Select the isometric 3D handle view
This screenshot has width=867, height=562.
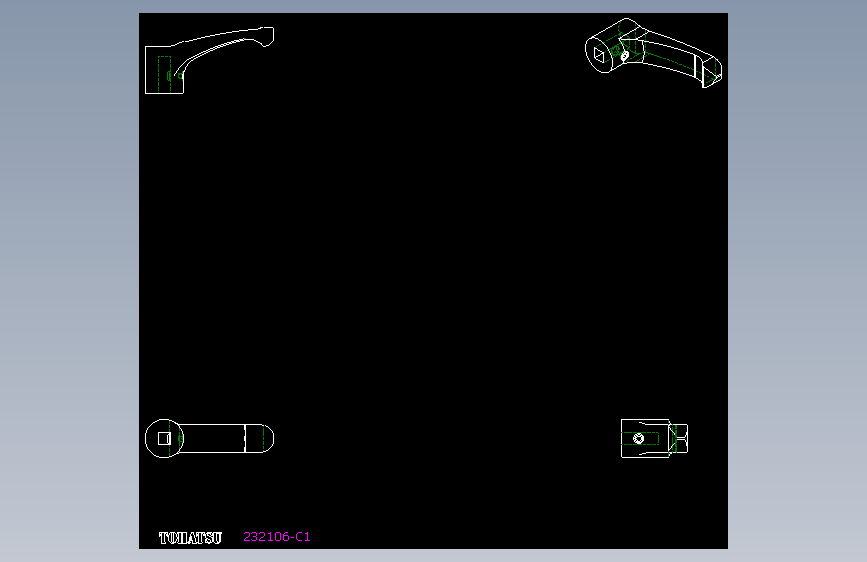coord(654,53)
